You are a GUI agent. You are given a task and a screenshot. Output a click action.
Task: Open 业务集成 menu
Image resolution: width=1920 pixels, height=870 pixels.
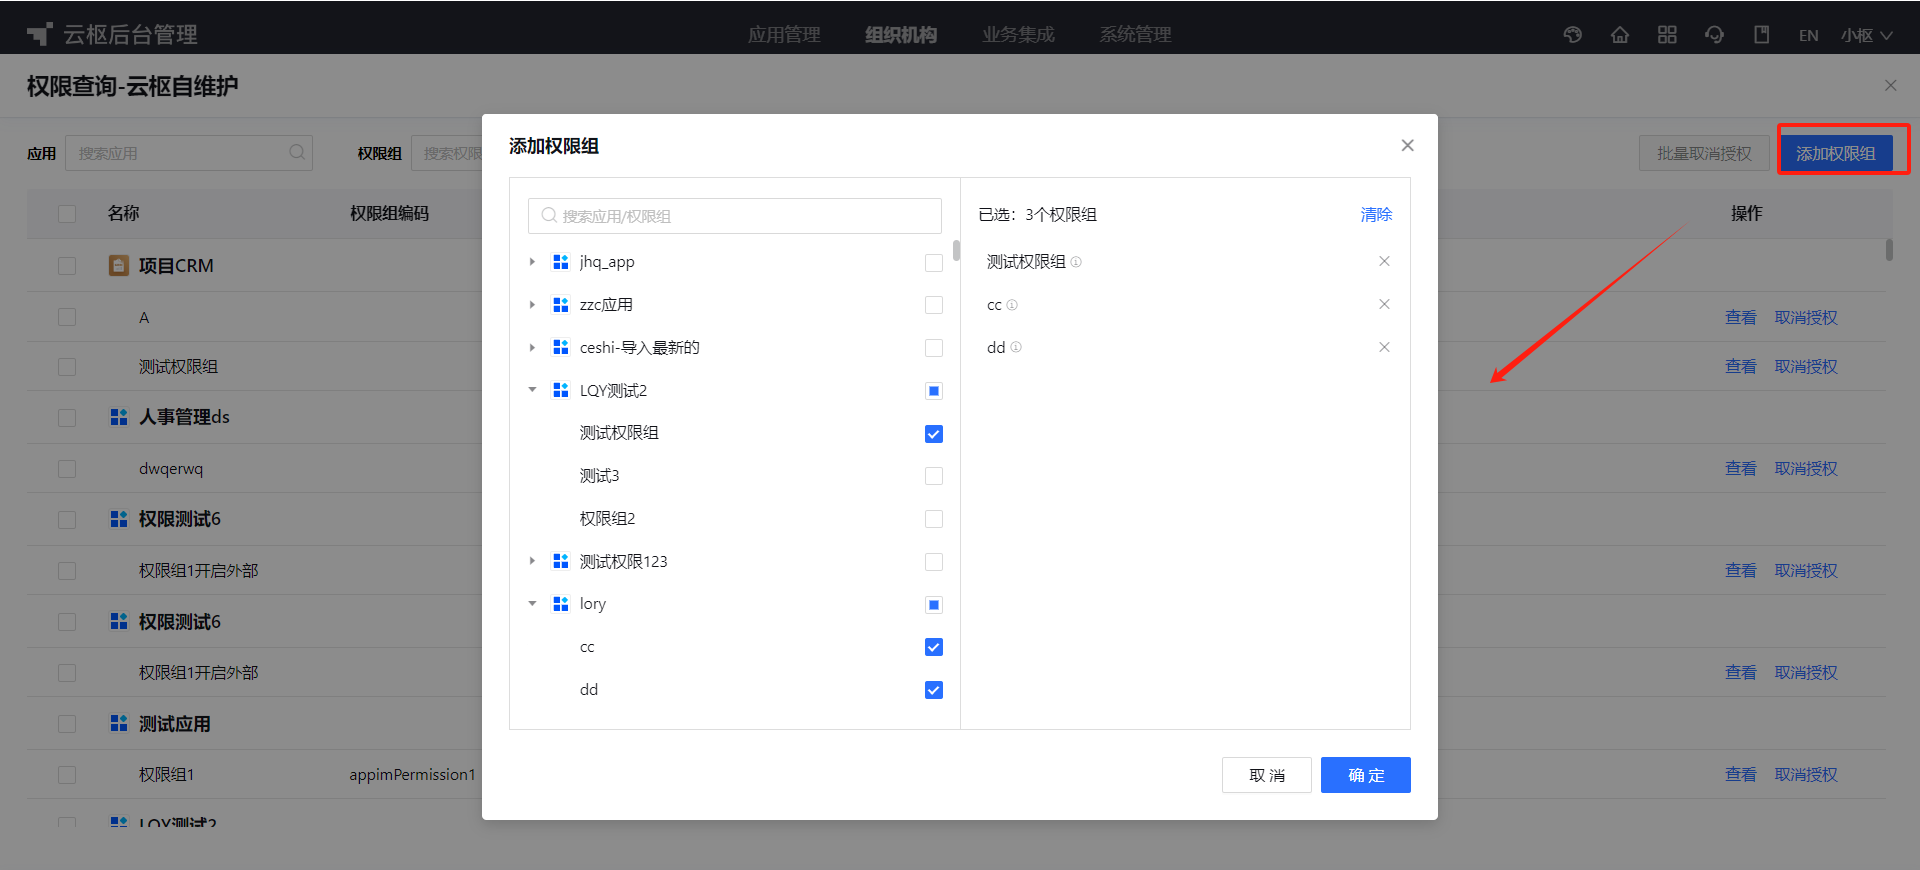pyautogui.click(x=1018, y=35)
